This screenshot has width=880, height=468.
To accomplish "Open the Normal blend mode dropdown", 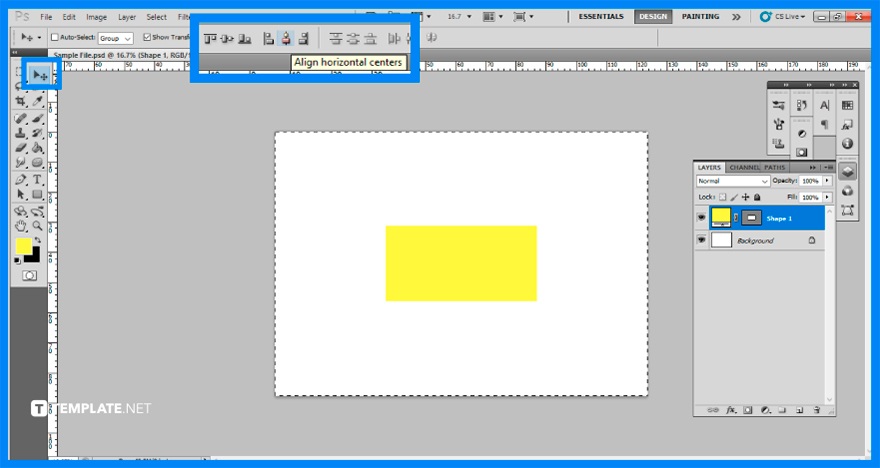I will point(733,181).
